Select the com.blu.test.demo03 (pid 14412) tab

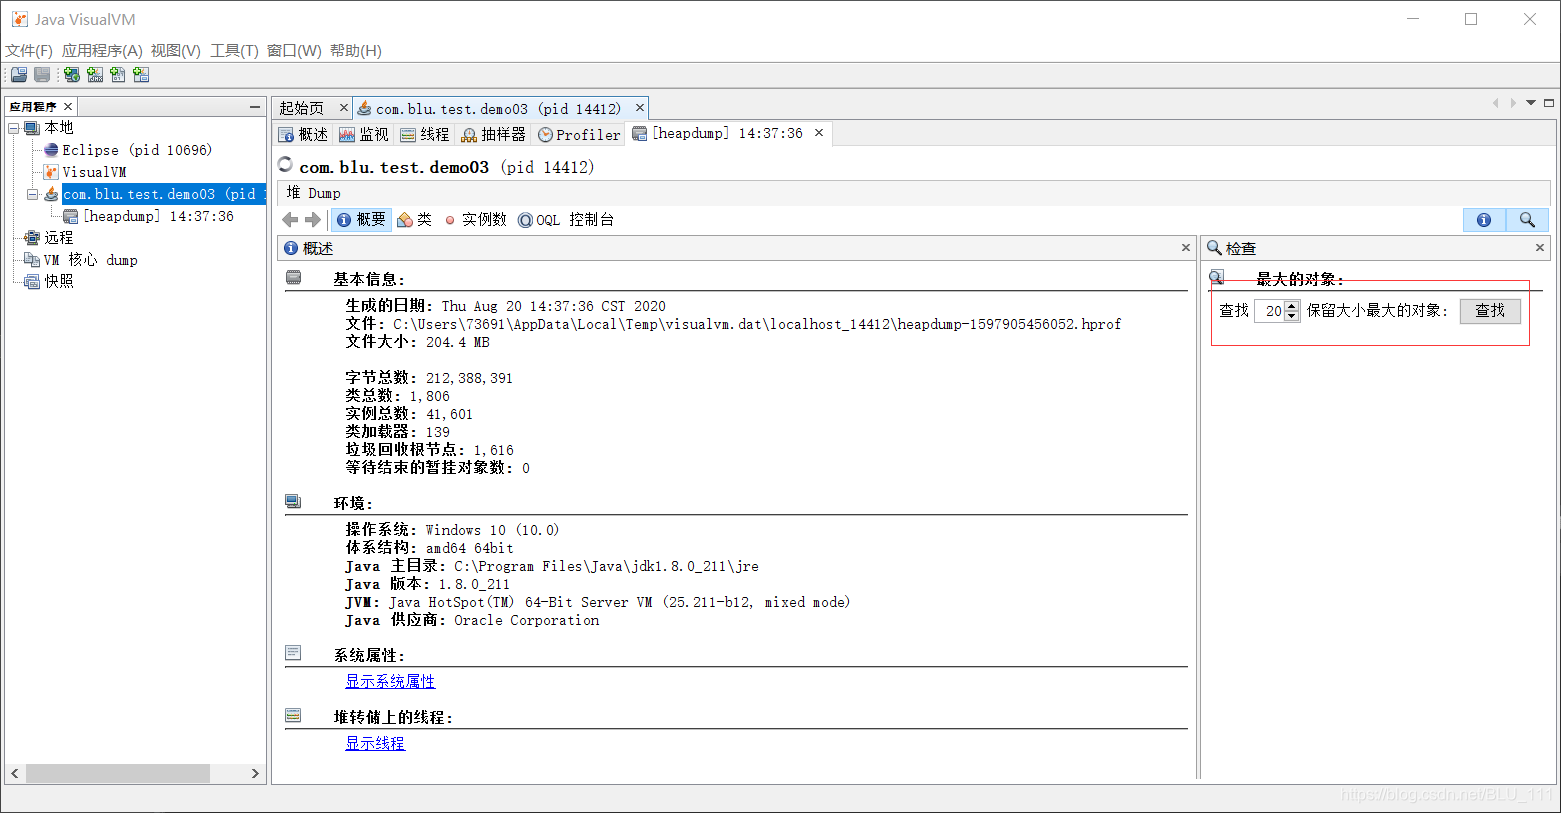498,109
